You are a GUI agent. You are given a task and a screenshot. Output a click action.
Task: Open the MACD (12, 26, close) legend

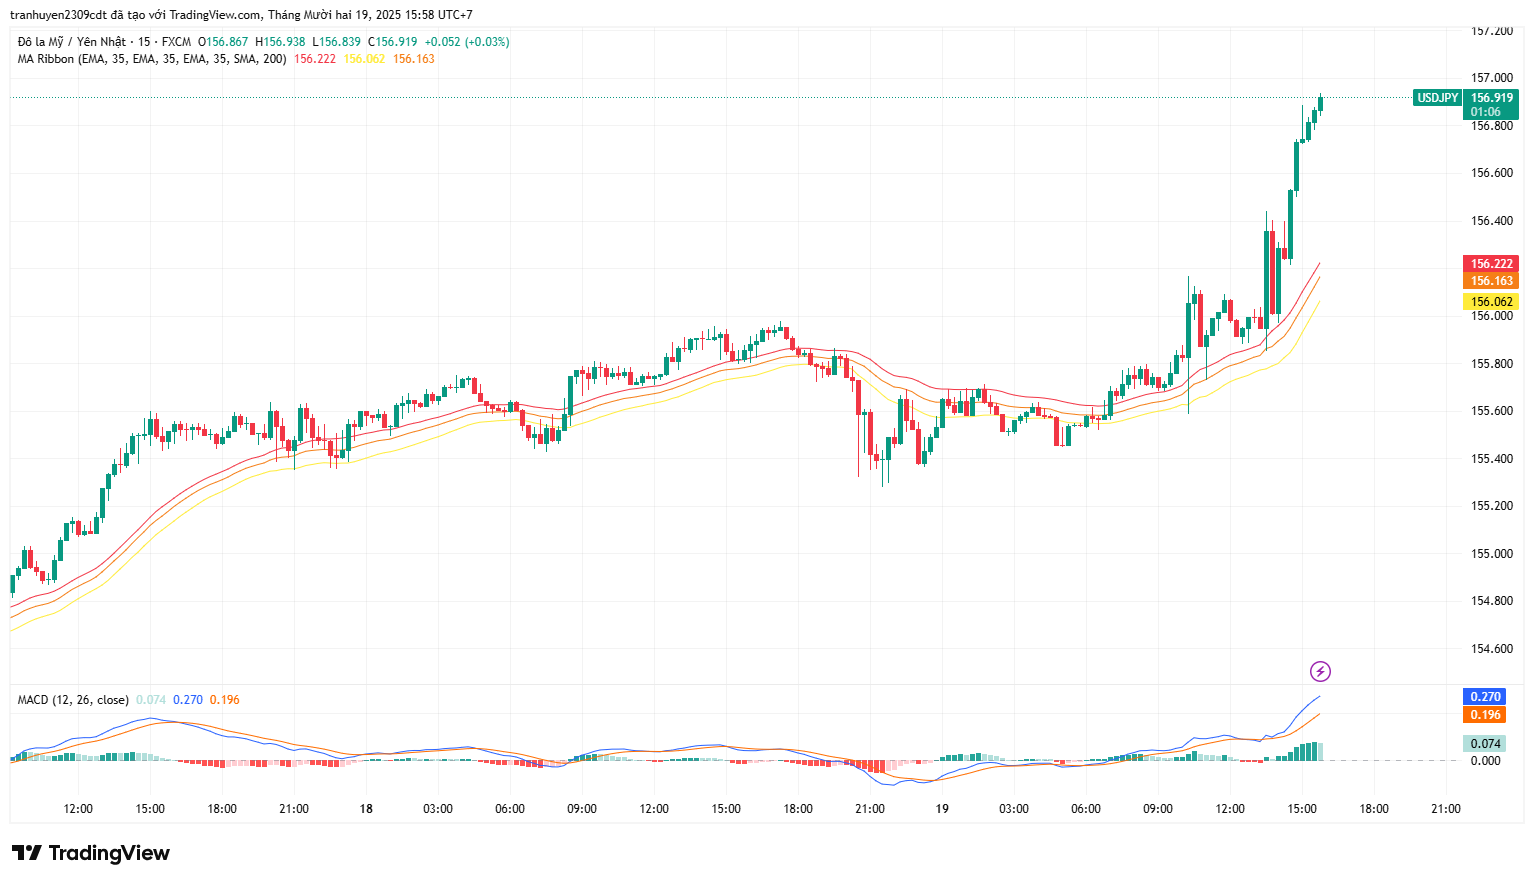click(73, 700)
